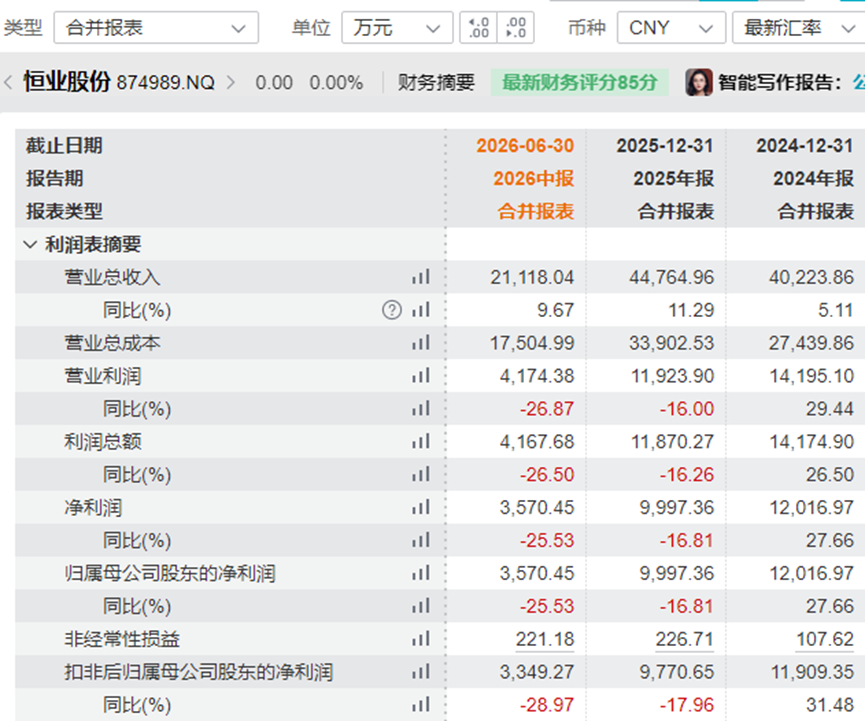The width and height of the screenshot is (865, 721).
Task: Open 智能写作报告 link
Action: pos(779,83)
